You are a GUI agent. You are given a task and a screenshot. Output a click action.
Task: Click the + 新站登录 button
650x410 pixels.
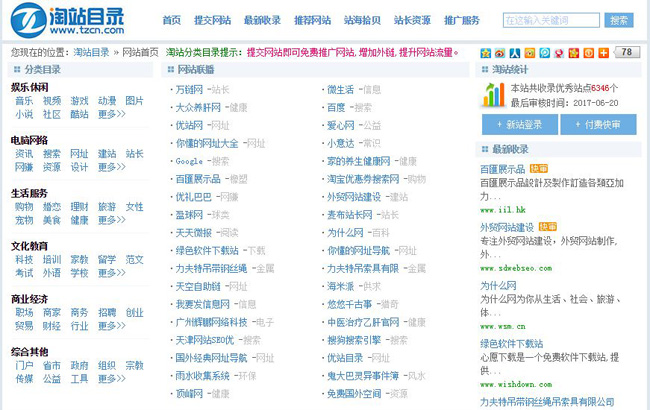pos(518,124)
